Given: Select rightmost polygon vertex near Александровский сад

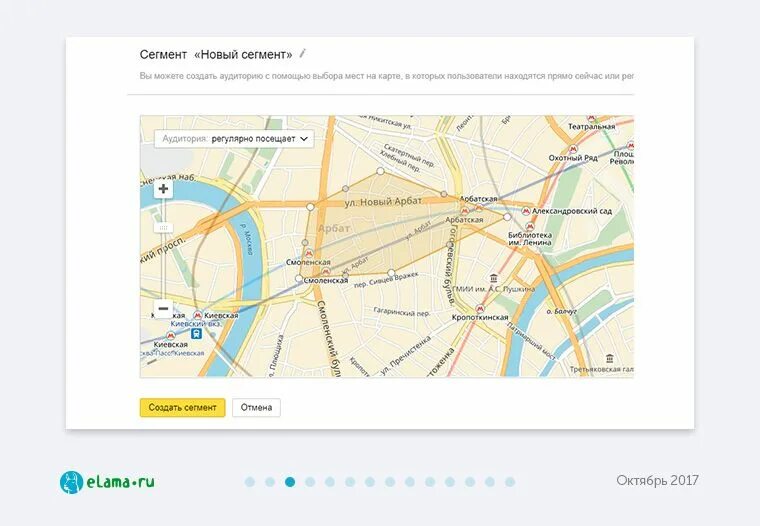Looking at the screenshot, I should [x=507, y=217].
